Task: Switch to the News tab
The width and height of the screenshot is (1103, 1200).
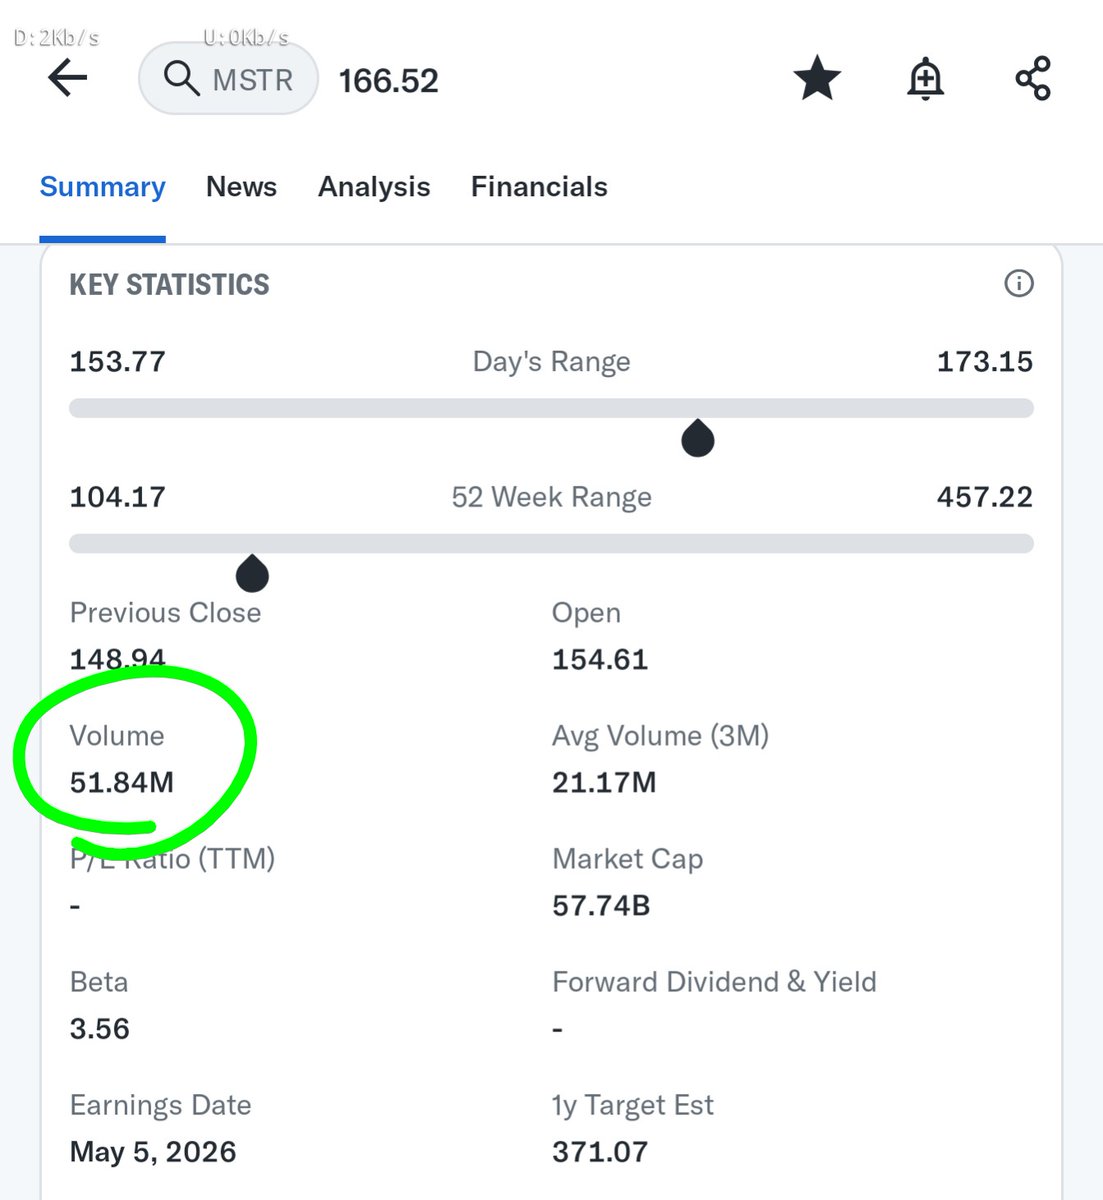Action: pyautogui.click(x=241, y=187)
